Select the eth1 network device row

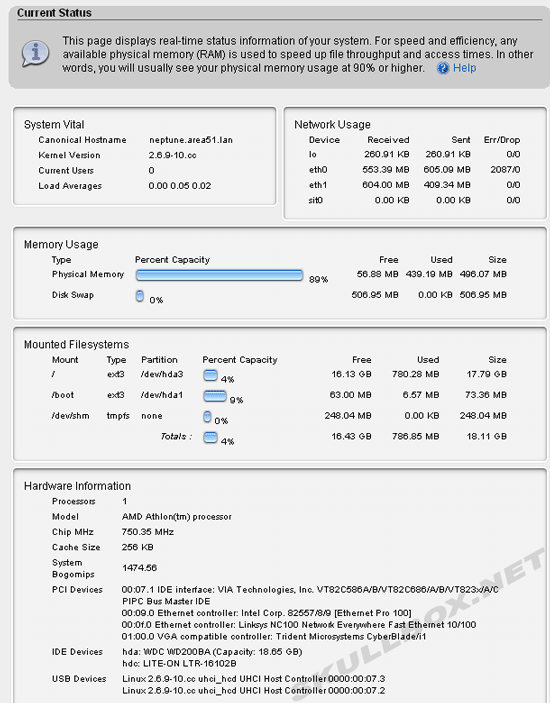coord(414,185)
